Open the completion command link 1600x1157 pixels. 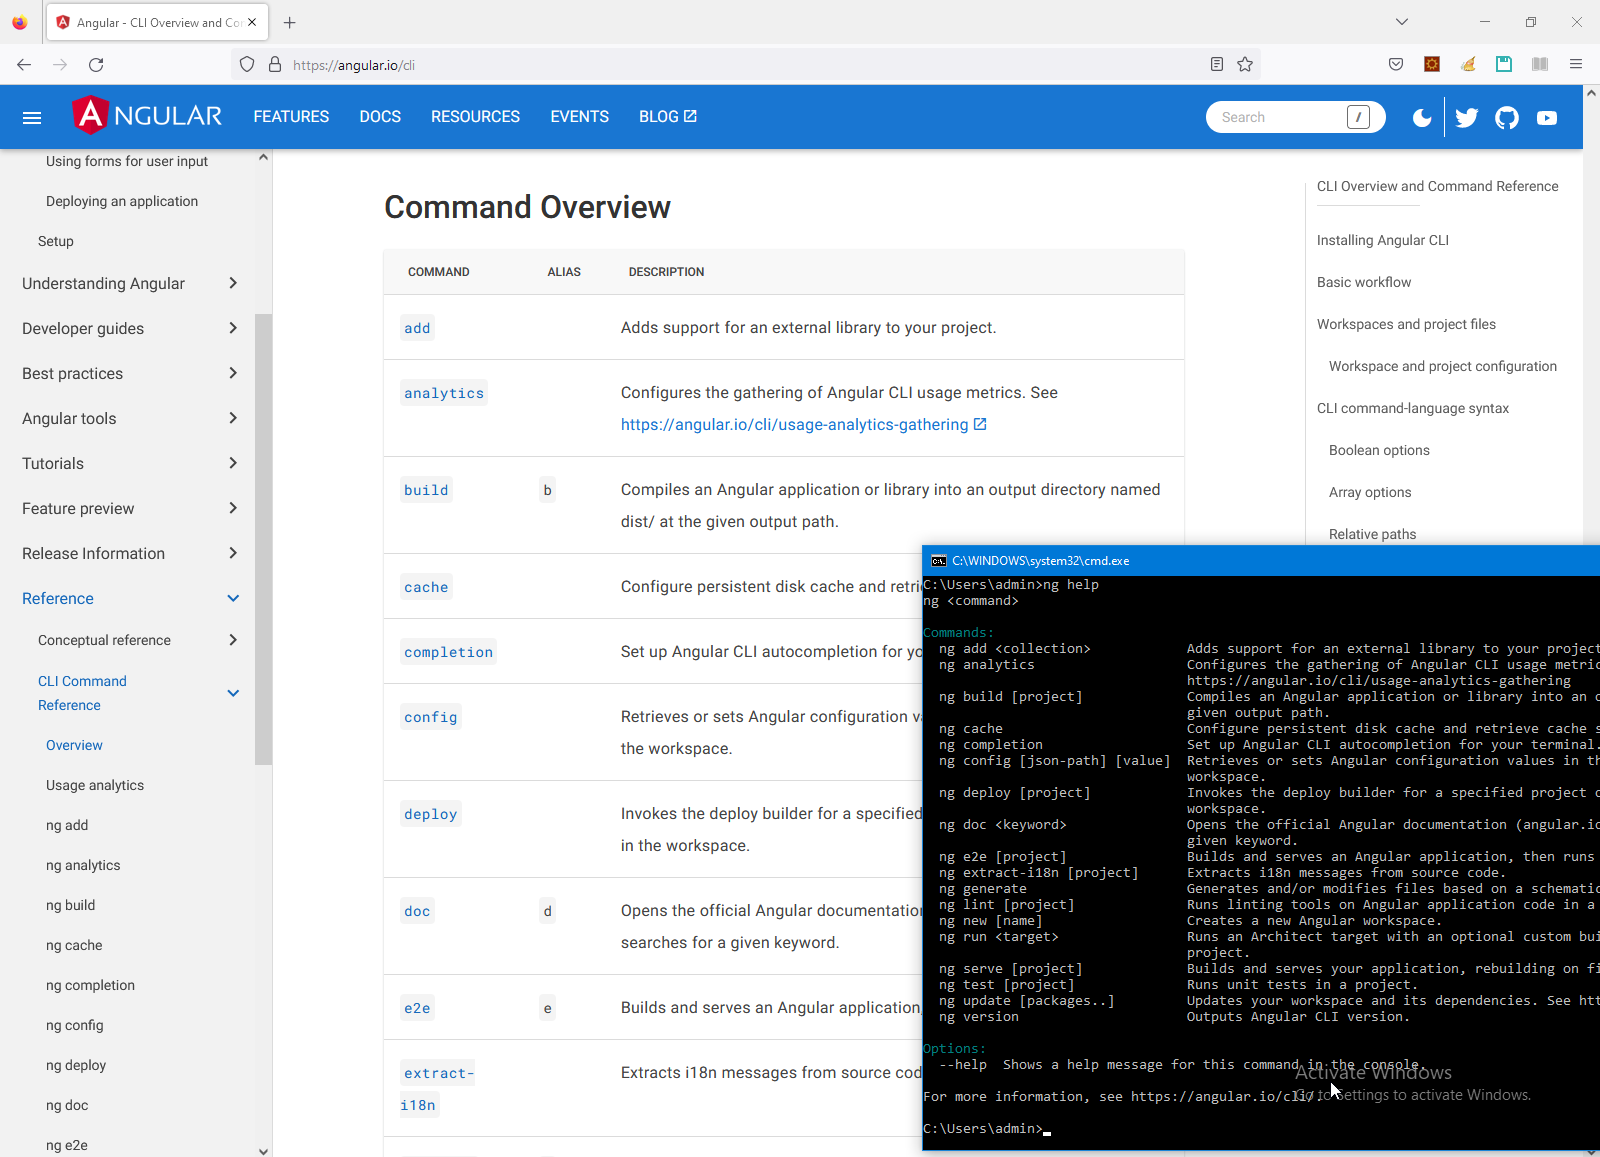tap(448, 652)
